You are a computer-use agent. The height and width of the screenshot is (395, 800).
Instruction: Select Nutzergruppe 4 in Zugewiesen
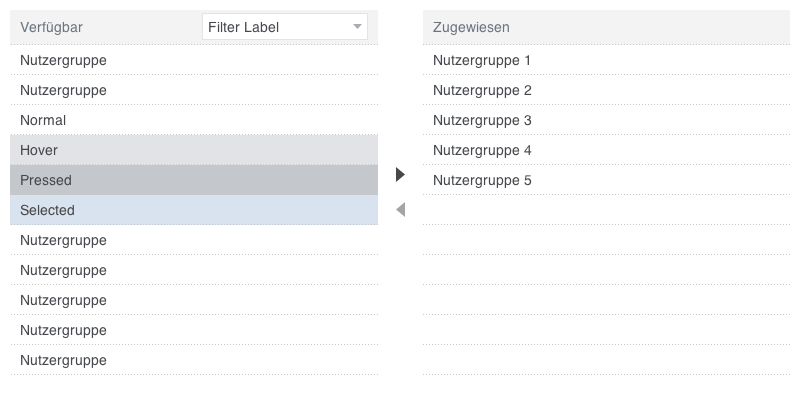[x=606, y=150]
